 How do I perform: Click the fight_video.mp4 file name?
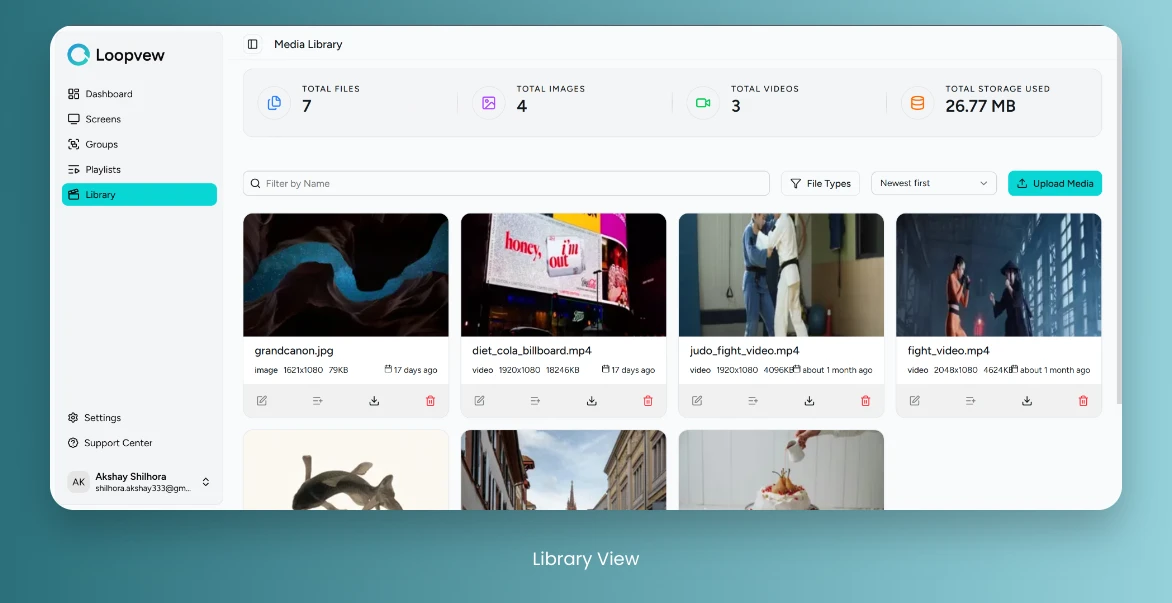tap(949, 350)
